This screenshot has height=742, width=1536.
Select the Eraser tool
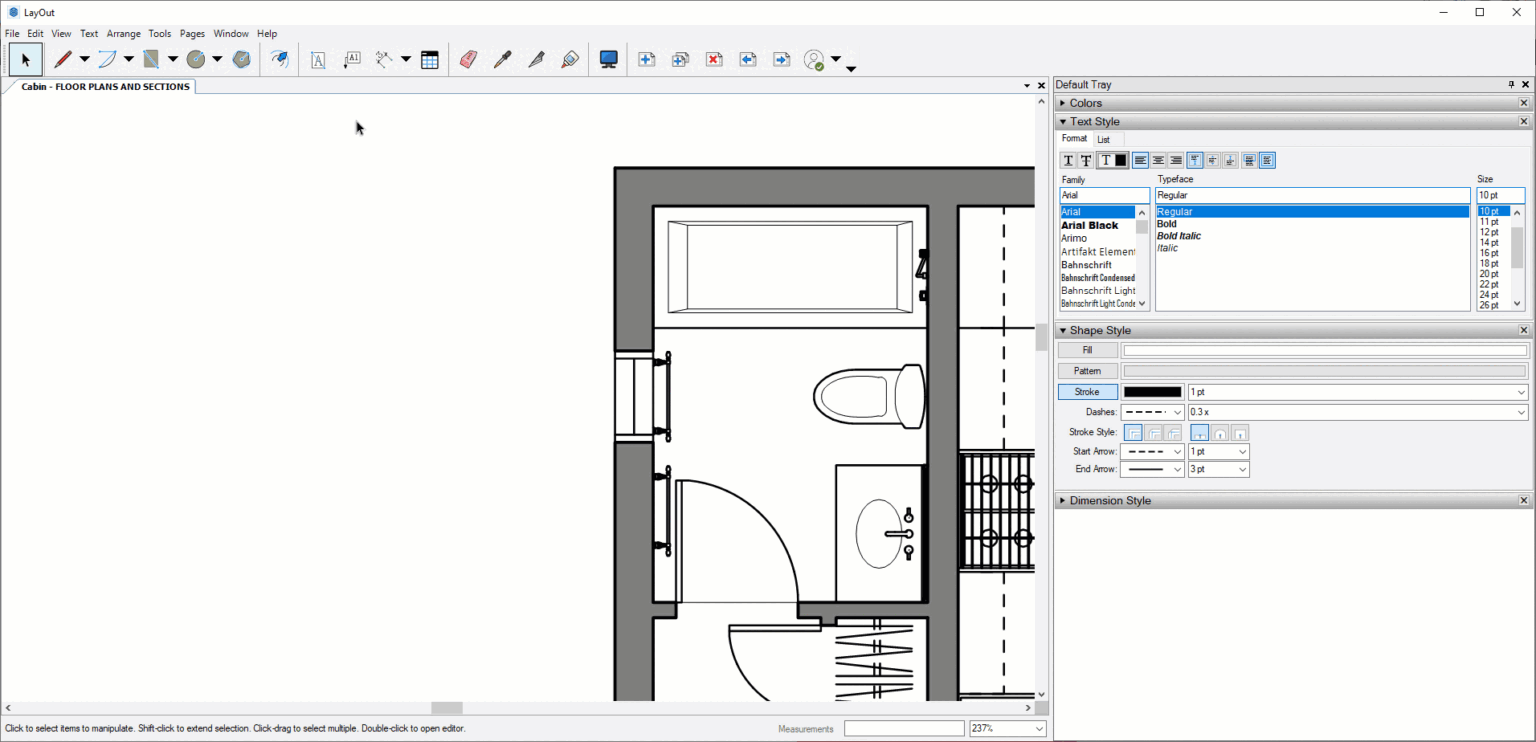467,59
